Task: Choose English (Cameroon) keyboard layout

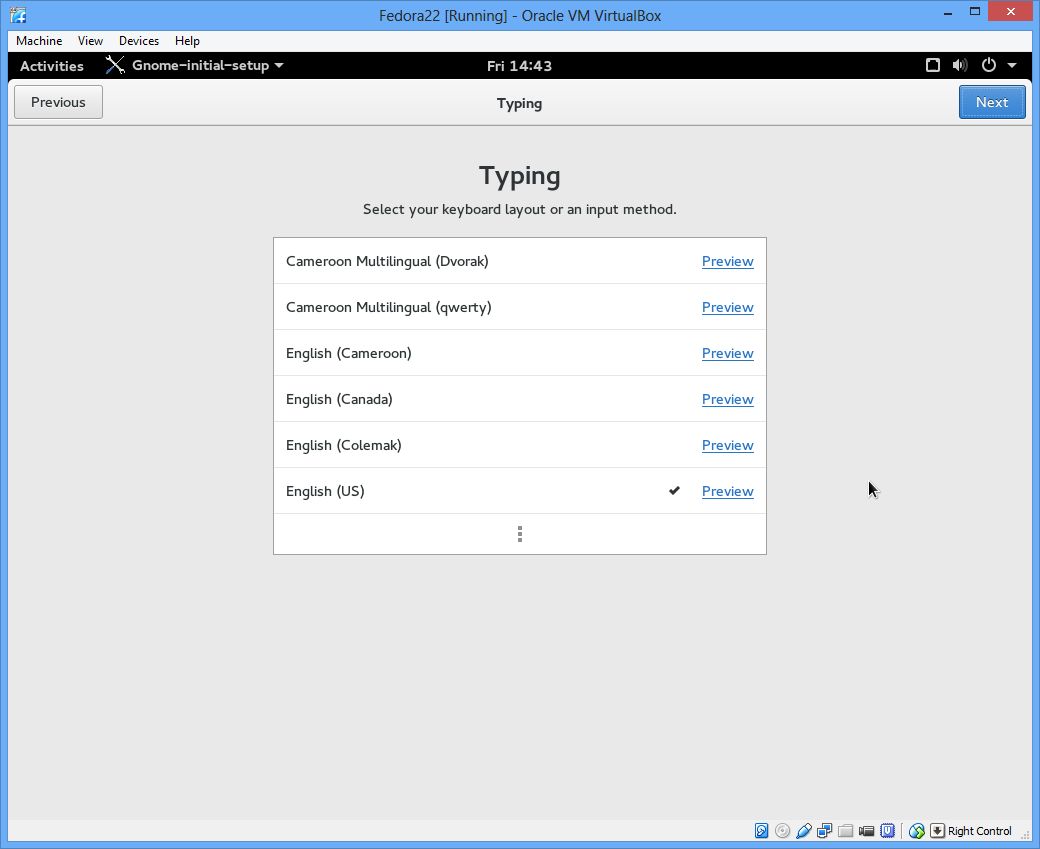Action: pos(520,353)
